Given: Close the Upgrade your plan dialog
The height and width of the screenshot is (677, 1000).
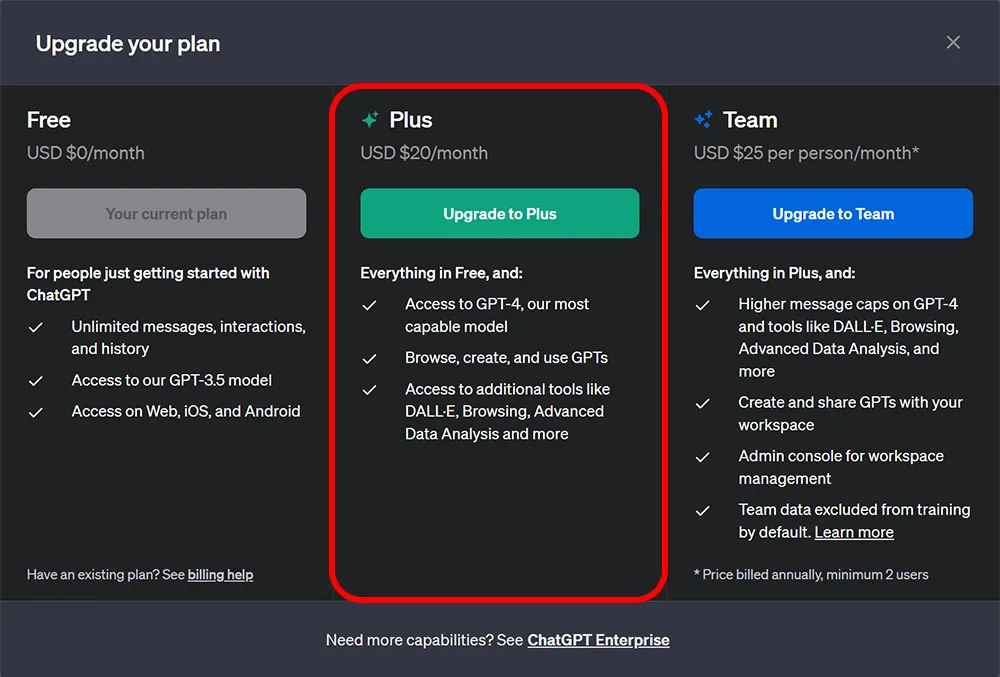Looking at the screenshot, I should click(x=953, y=42).
